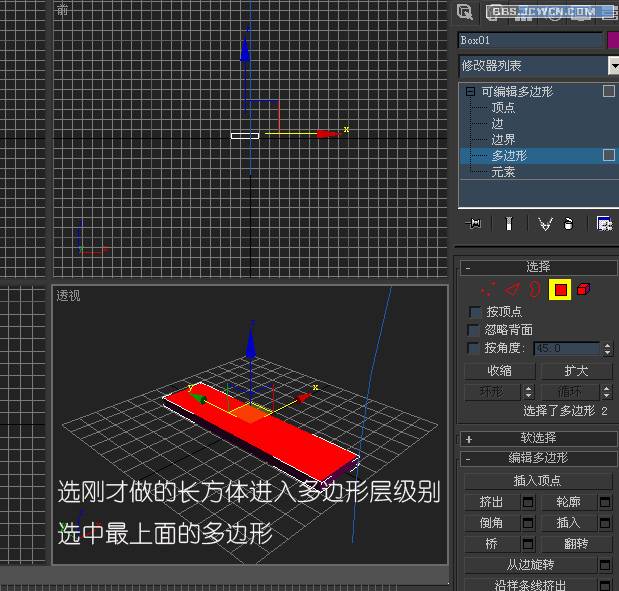This screenshot has width=619, height=591.
Task: Click the 轮廓 button
Action: 568,502
